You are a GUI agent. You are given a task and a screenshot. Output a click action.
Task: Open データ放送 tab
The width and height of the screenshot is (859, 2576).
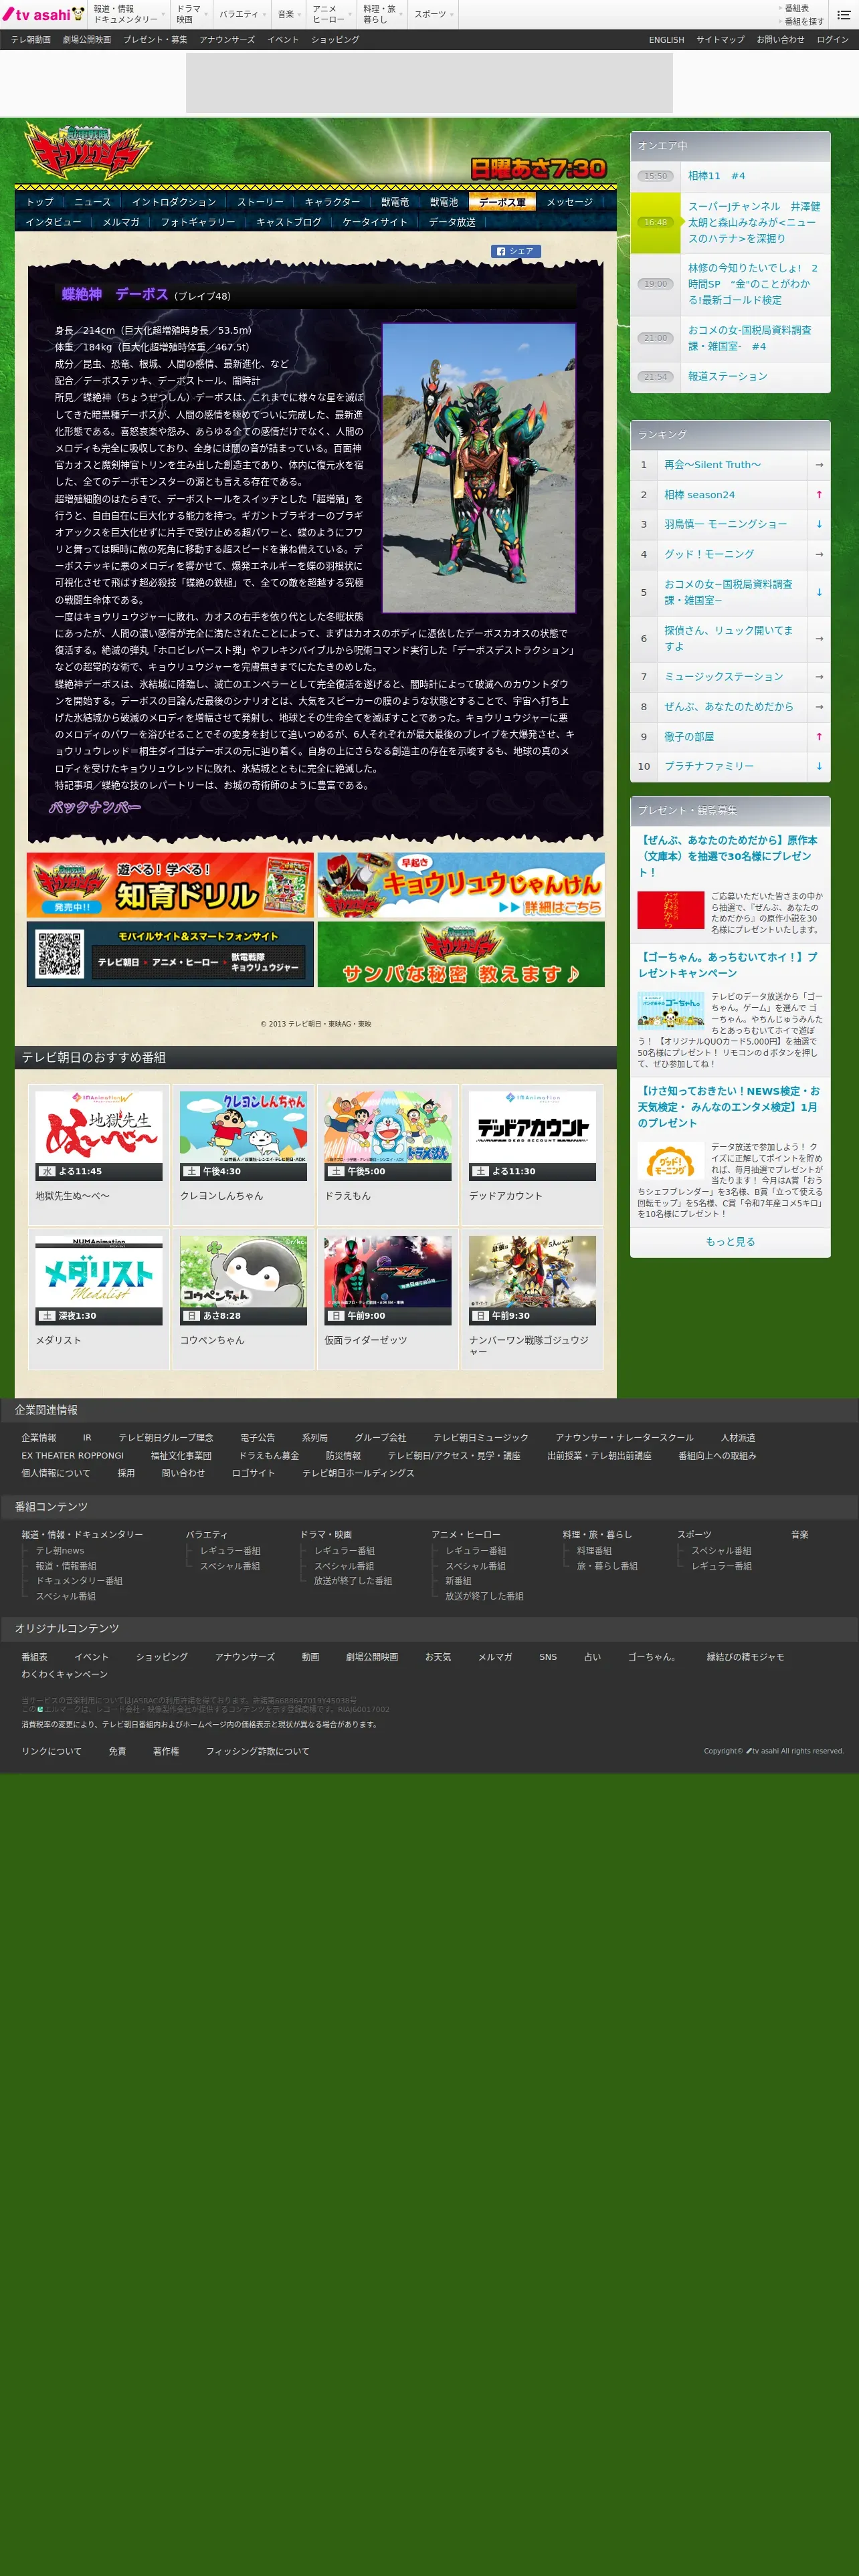tap(452, 222)
